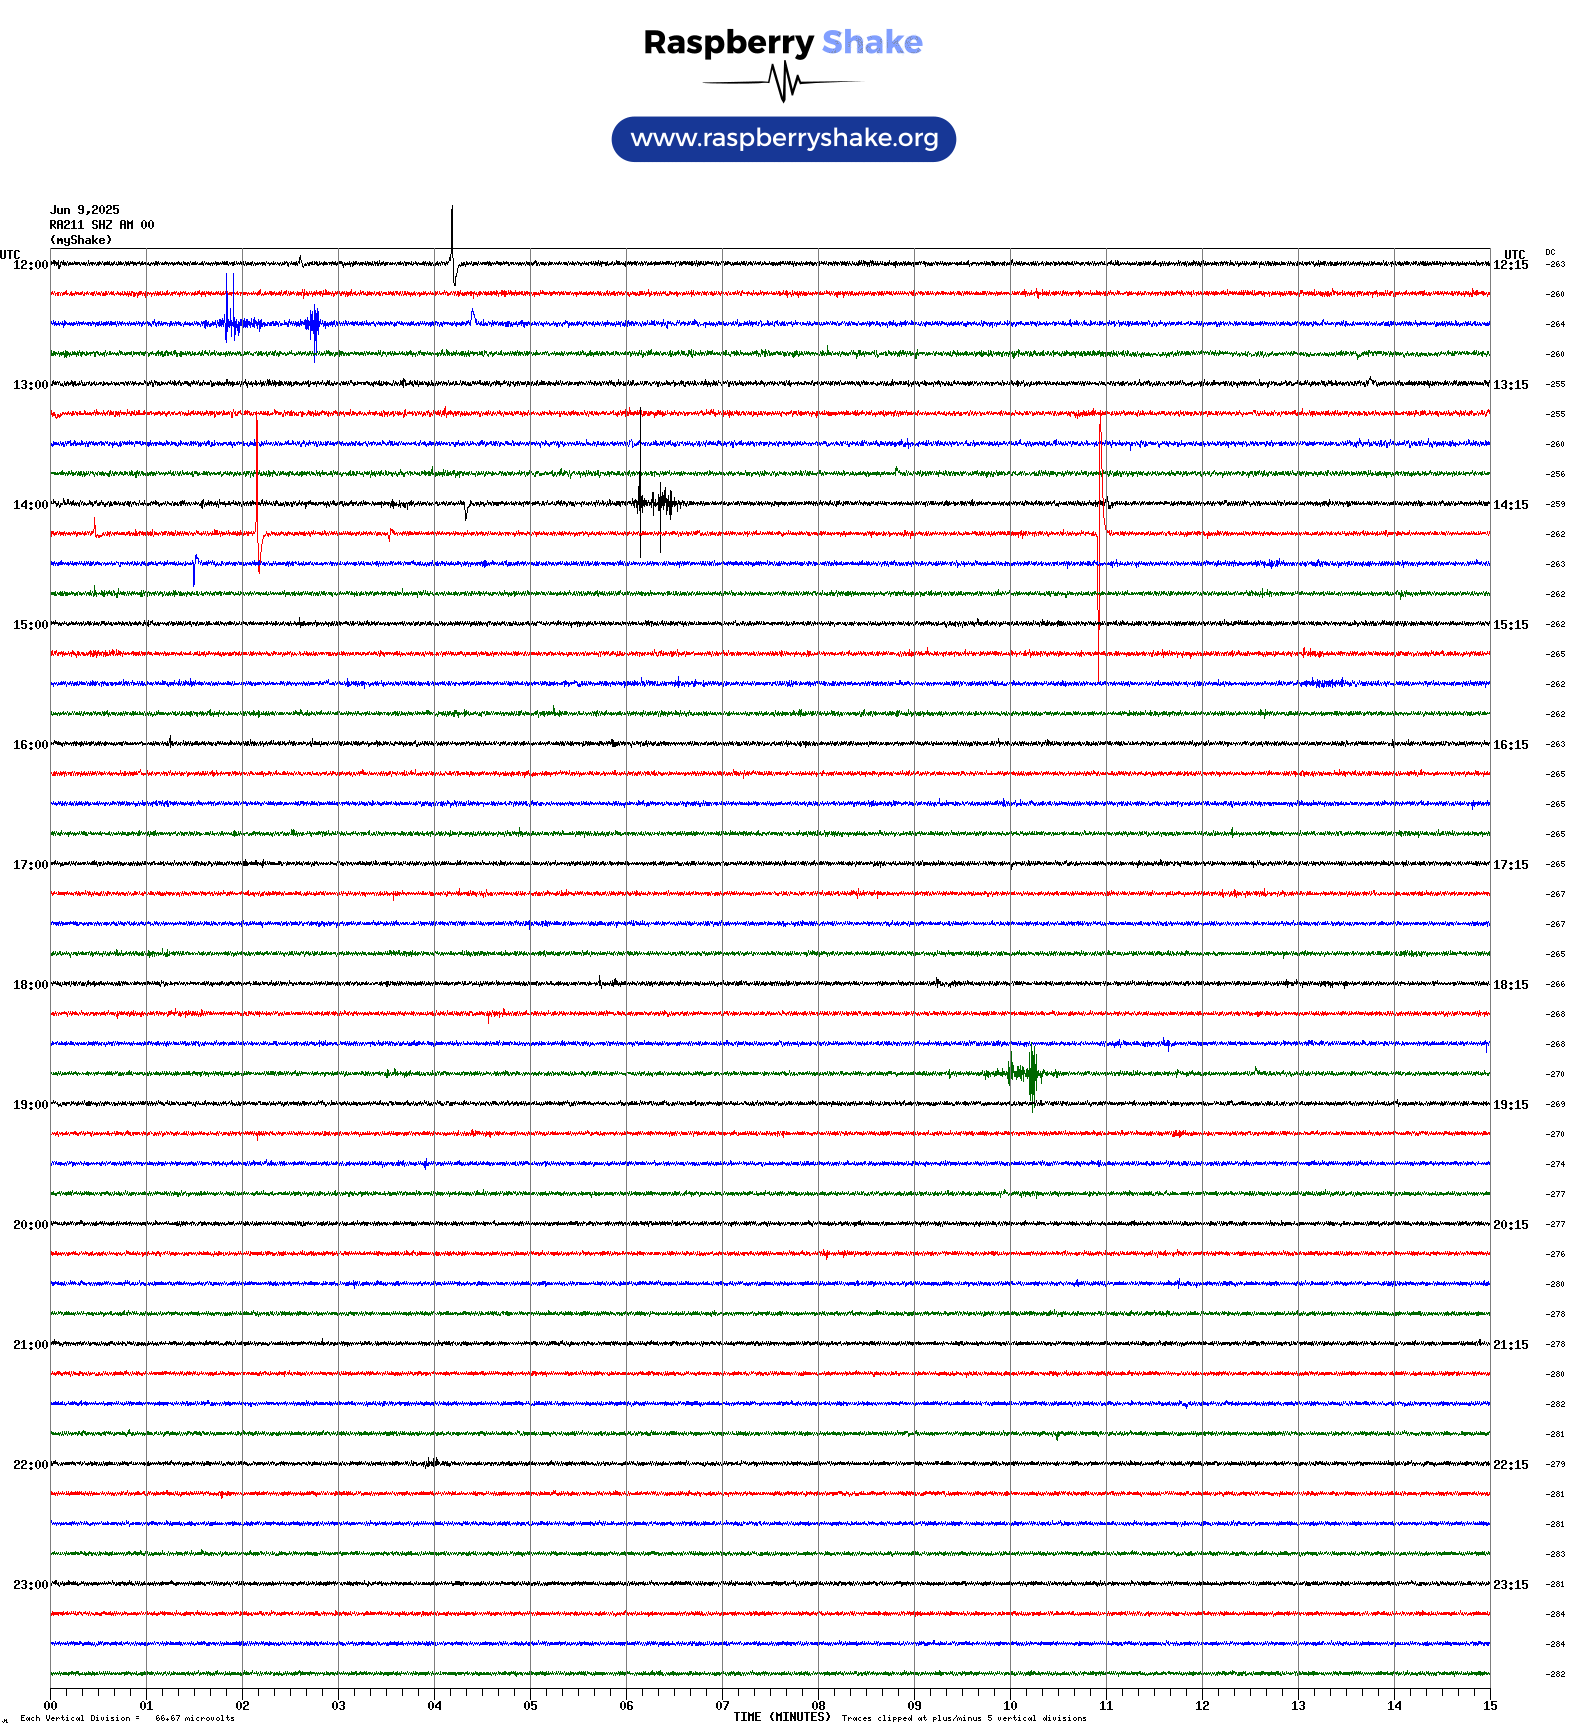Click the 'DC' column header
The height and width of the screenshot is (1732, 1570).
point(1550,253)
